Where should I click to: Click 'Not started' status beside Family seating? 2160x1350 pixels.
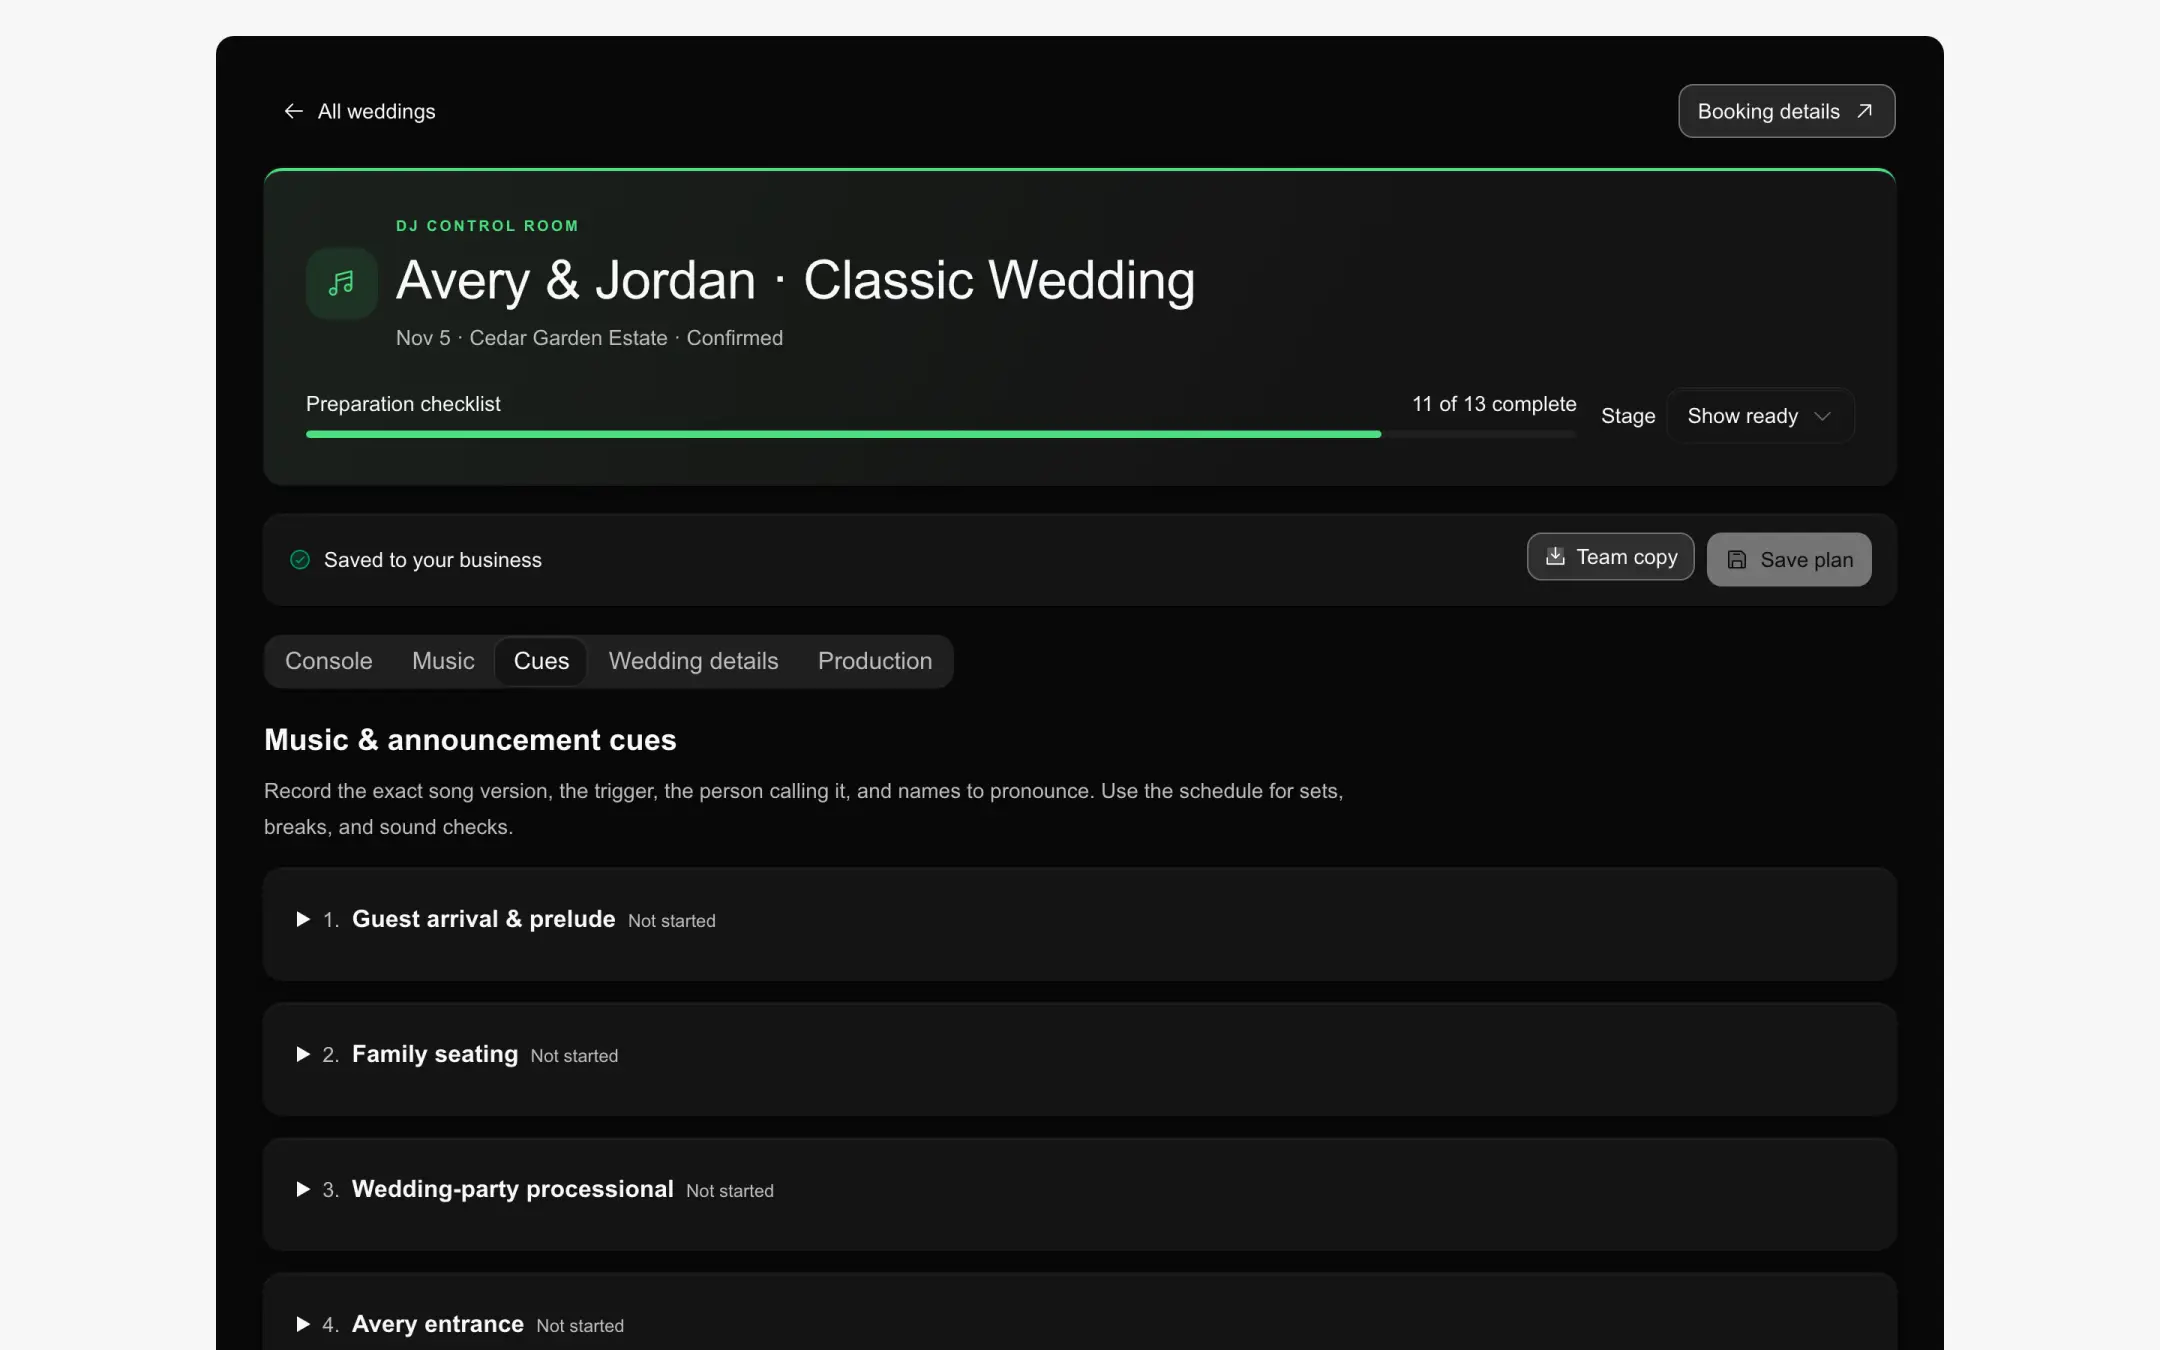pyautogui.click(x=574, y=1056)
